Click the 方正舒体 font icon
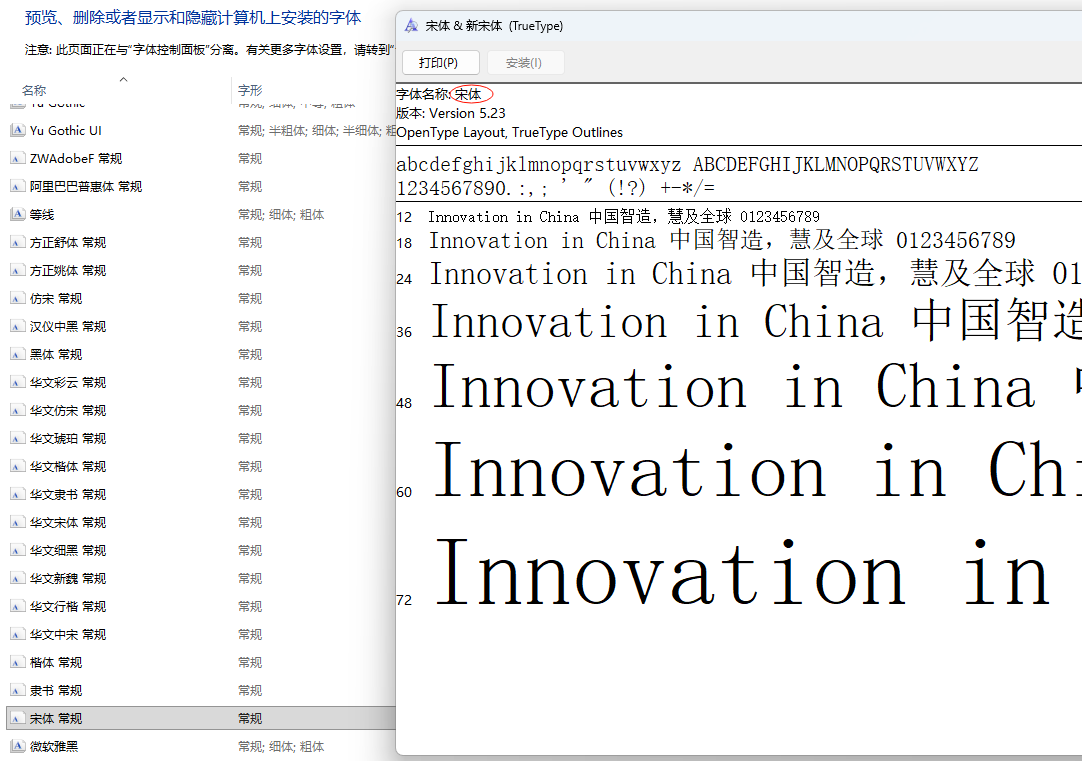1082x761 pixels. 17,242
